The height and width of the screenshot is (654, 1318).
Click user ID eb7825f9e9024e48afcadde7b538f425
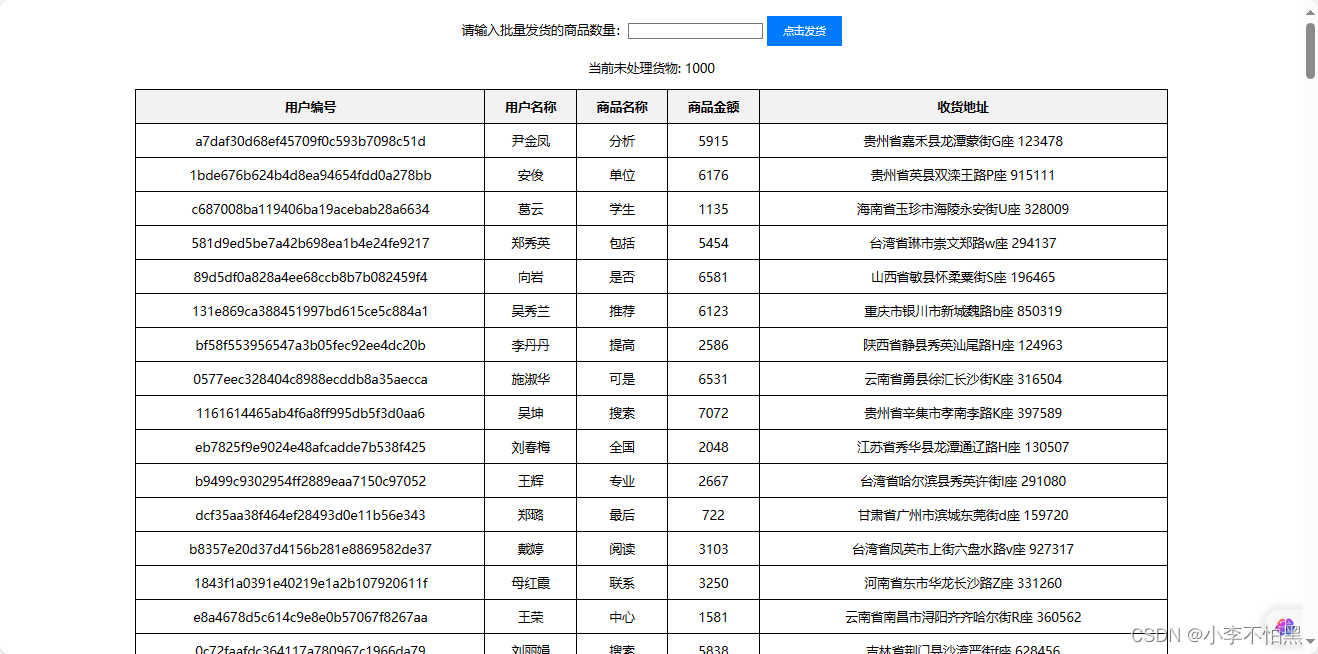pos(310,447)
